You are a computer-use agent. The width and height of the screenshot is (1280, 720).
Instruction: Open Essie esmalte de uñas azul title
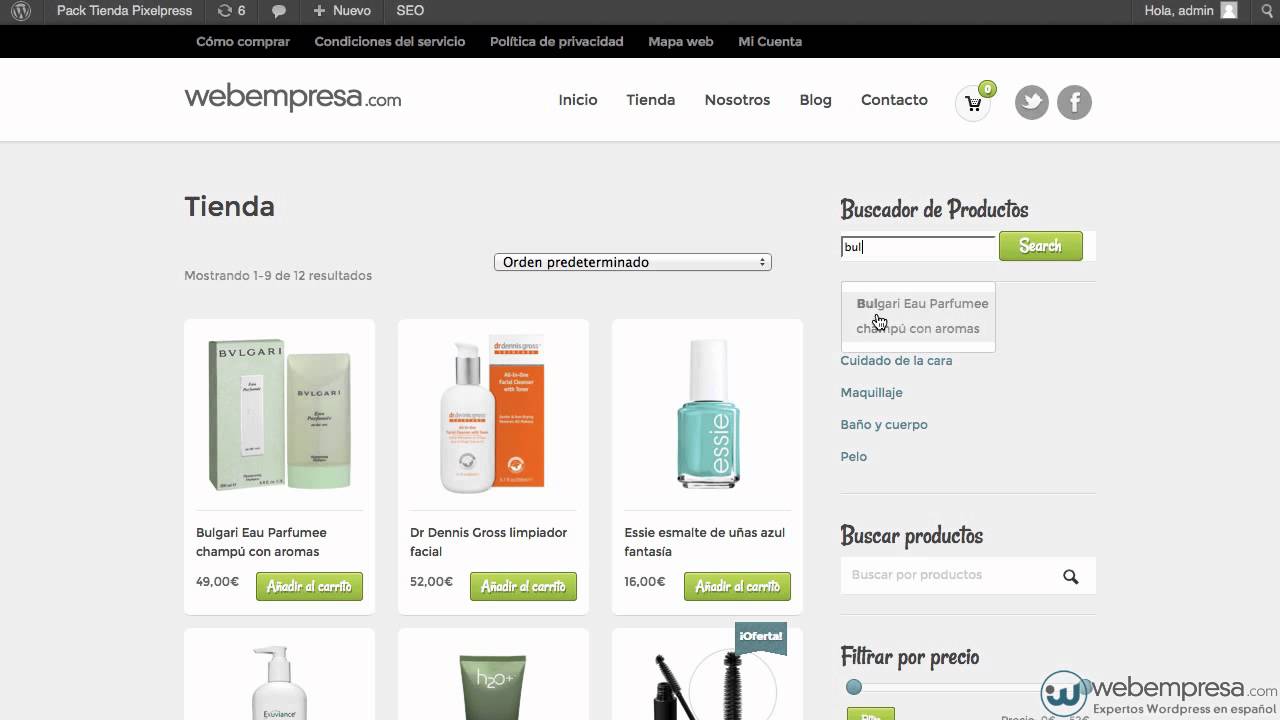click(x=704, y=542)
